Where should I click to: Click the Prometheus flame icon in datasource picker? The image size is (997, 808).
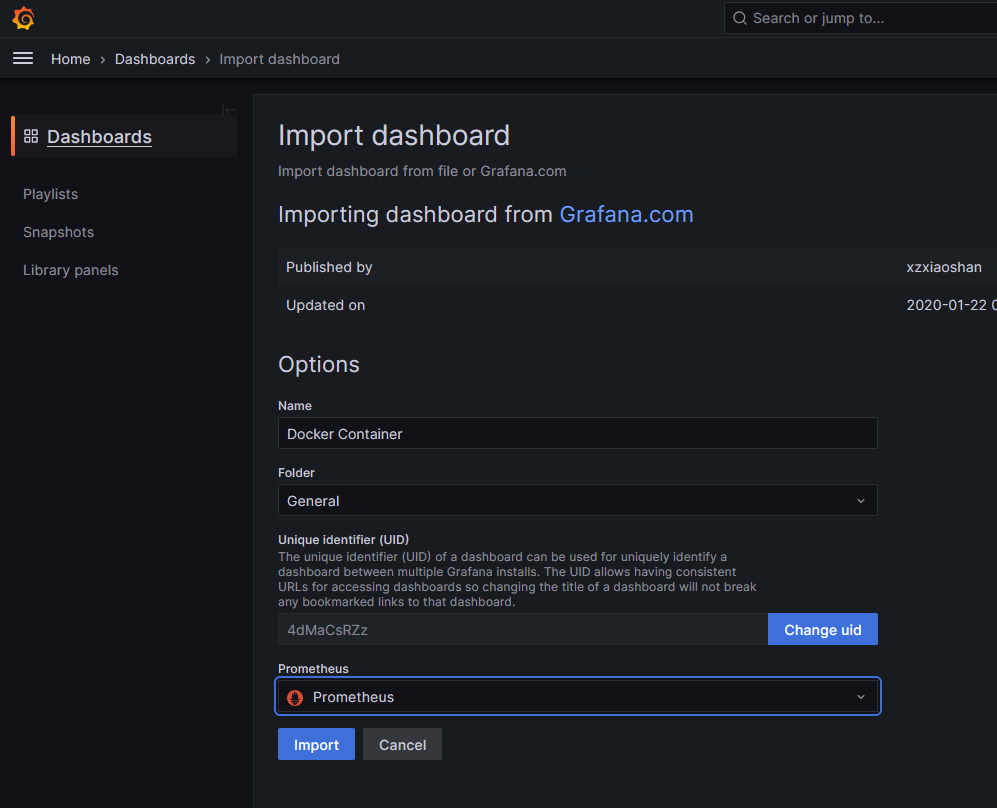click(x=295, y=697)
